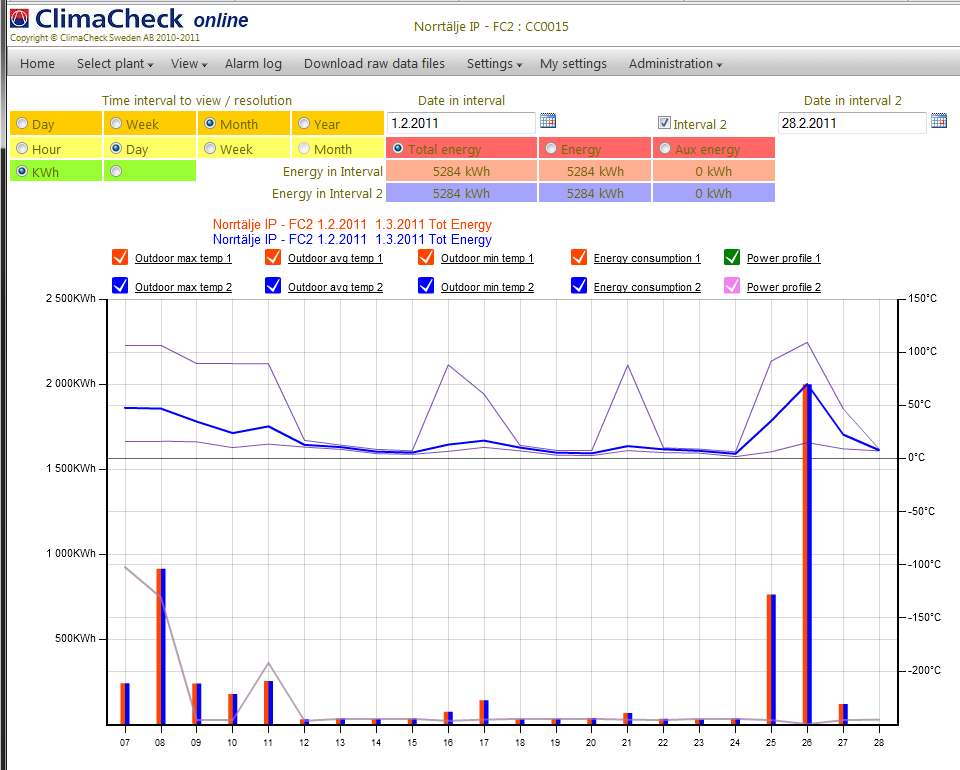Select the Day resolution radio button

116,148
